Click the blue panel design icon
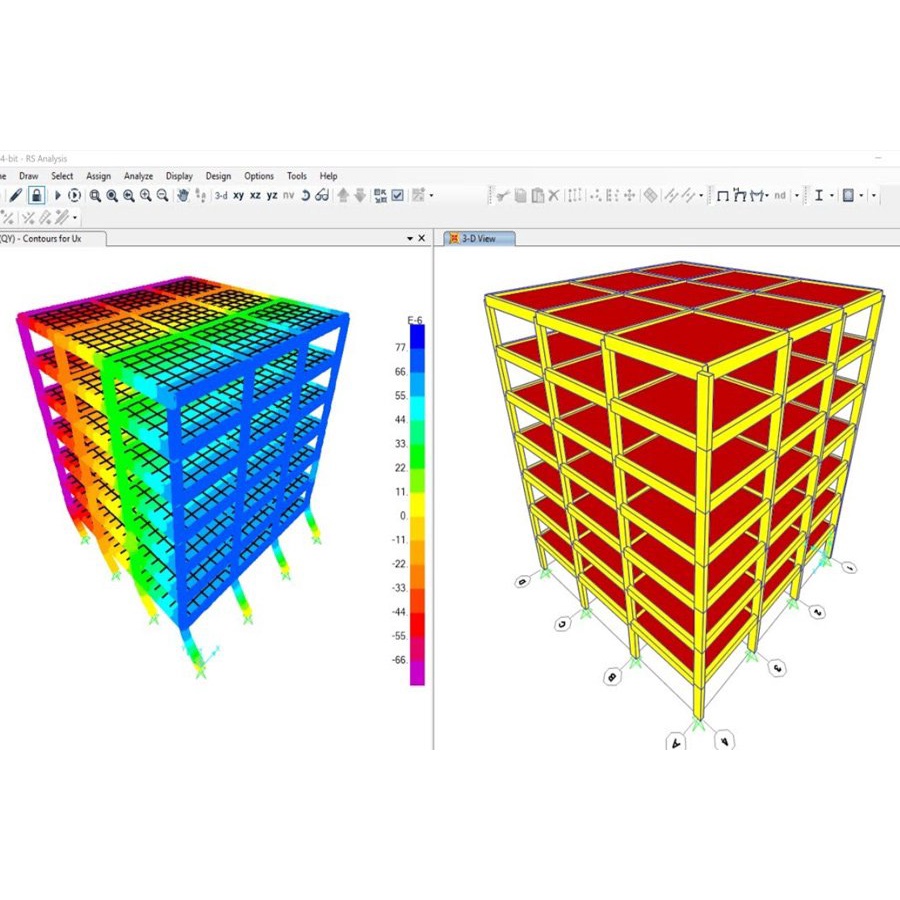Viewport: 900px width, 900px height. point(848,196)
